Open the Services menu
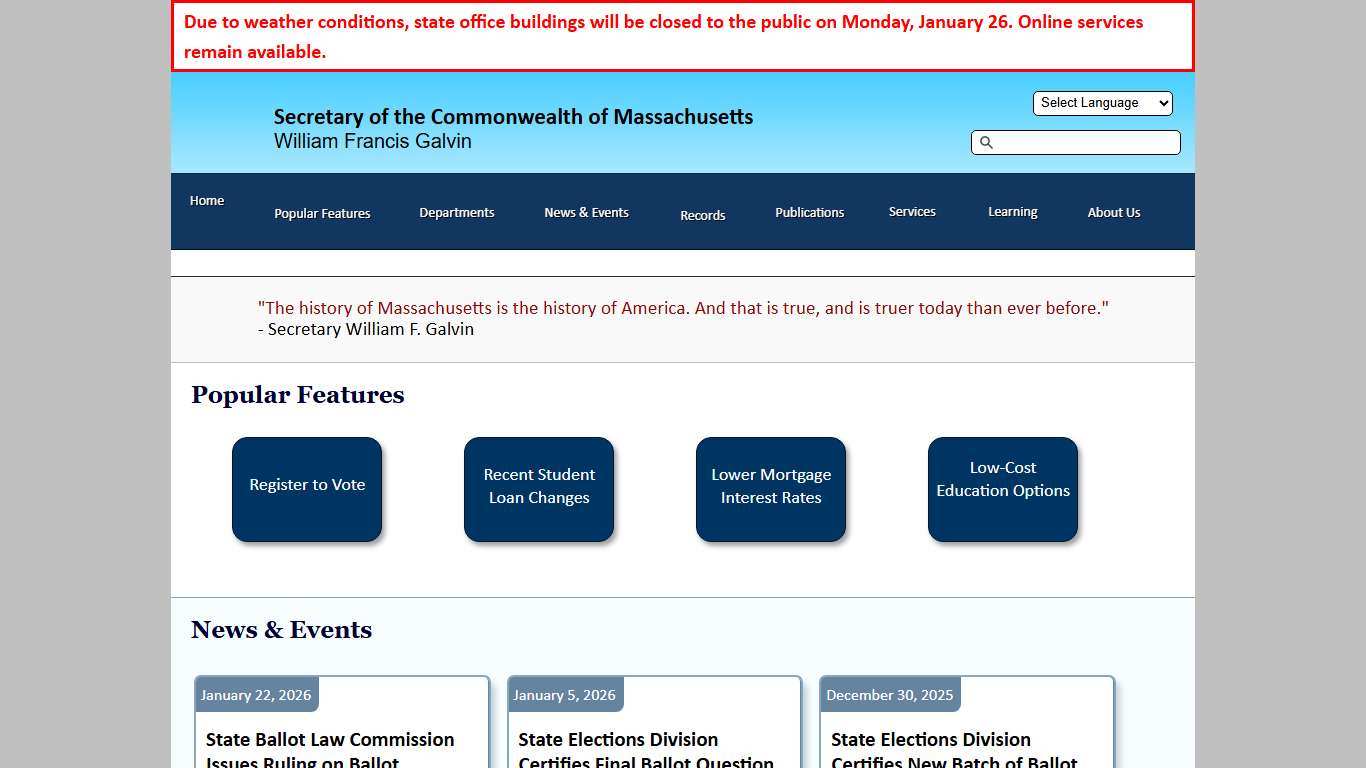 click(912, 212)
